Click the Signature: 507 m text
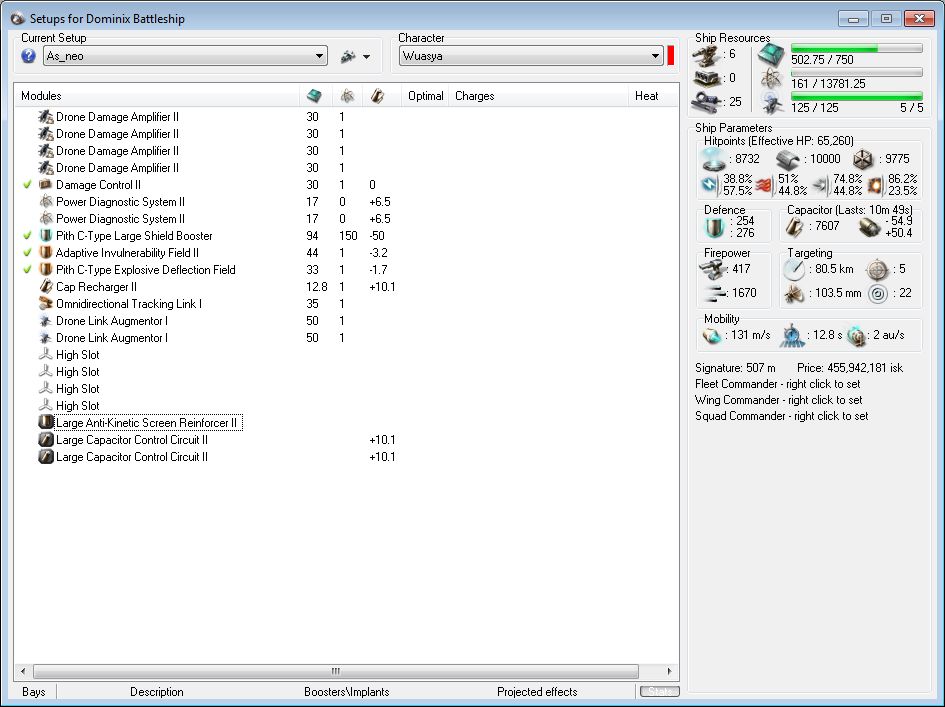 [x=735, y=368]
